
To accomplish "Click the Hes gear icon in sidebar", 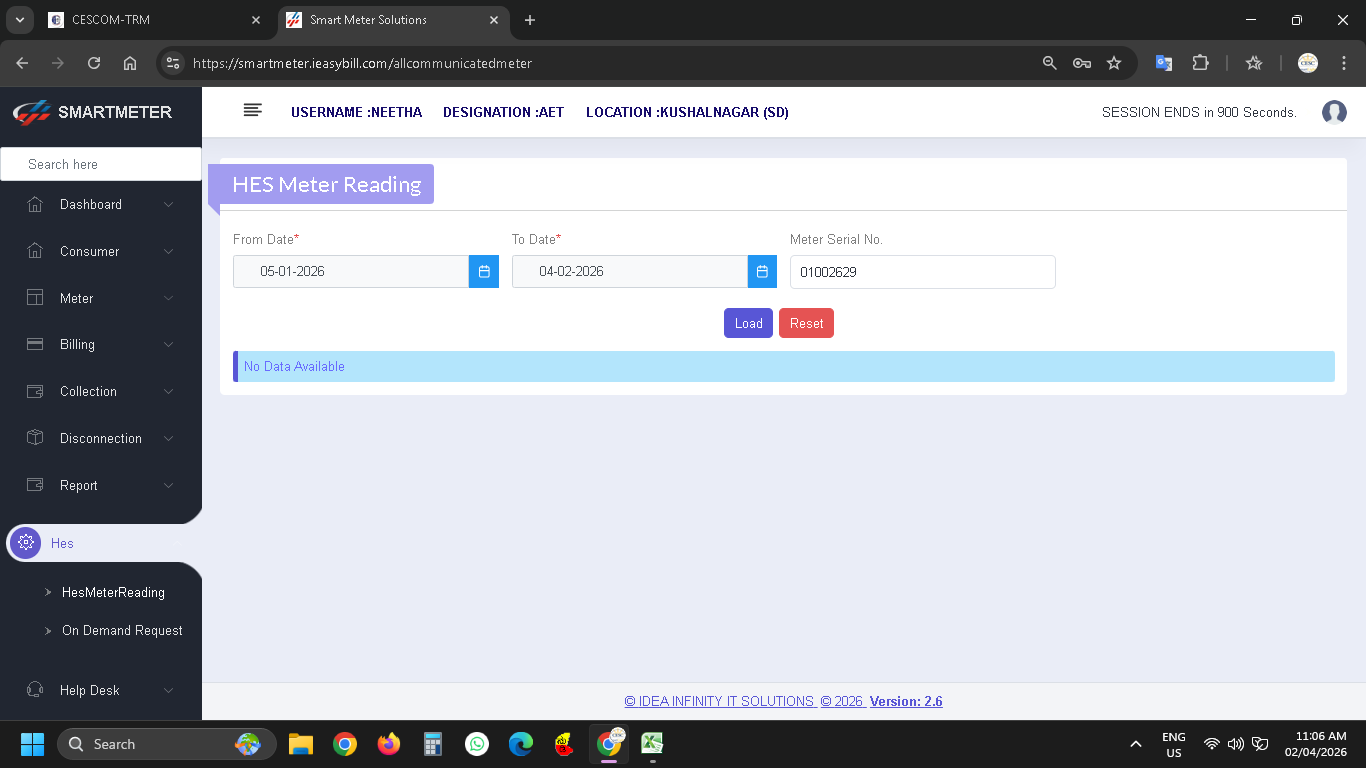I will pos(26,543).
